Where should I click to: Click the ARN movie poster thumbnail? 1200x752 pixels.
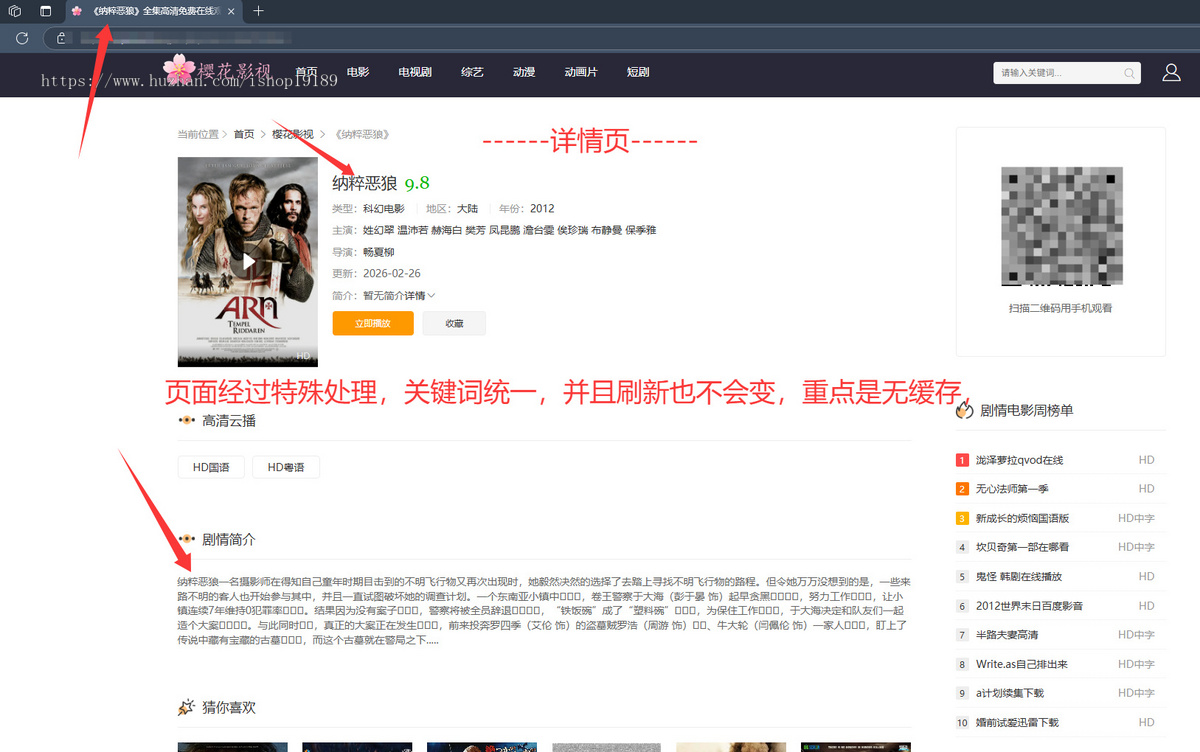pos(248,262)
